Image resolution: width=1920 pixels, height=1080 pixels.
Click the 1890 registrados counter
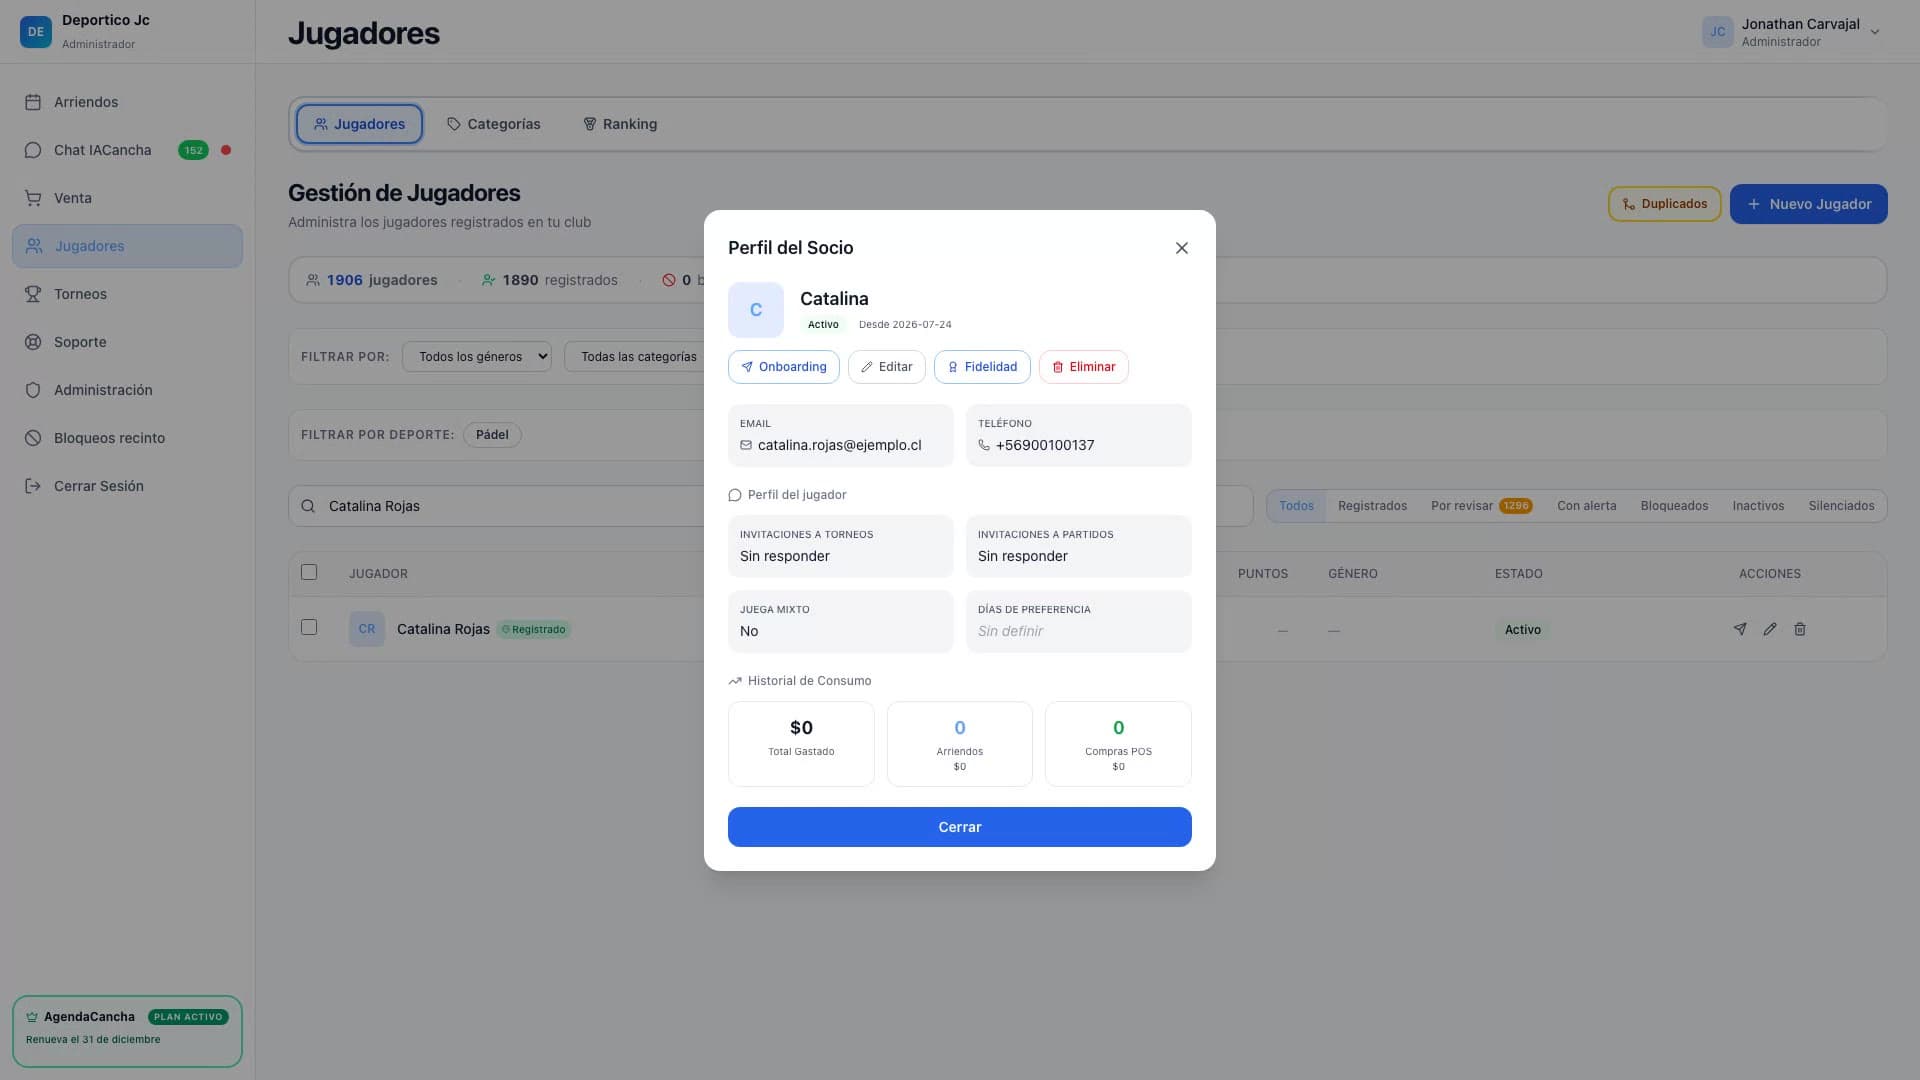[x=550, y=280]
